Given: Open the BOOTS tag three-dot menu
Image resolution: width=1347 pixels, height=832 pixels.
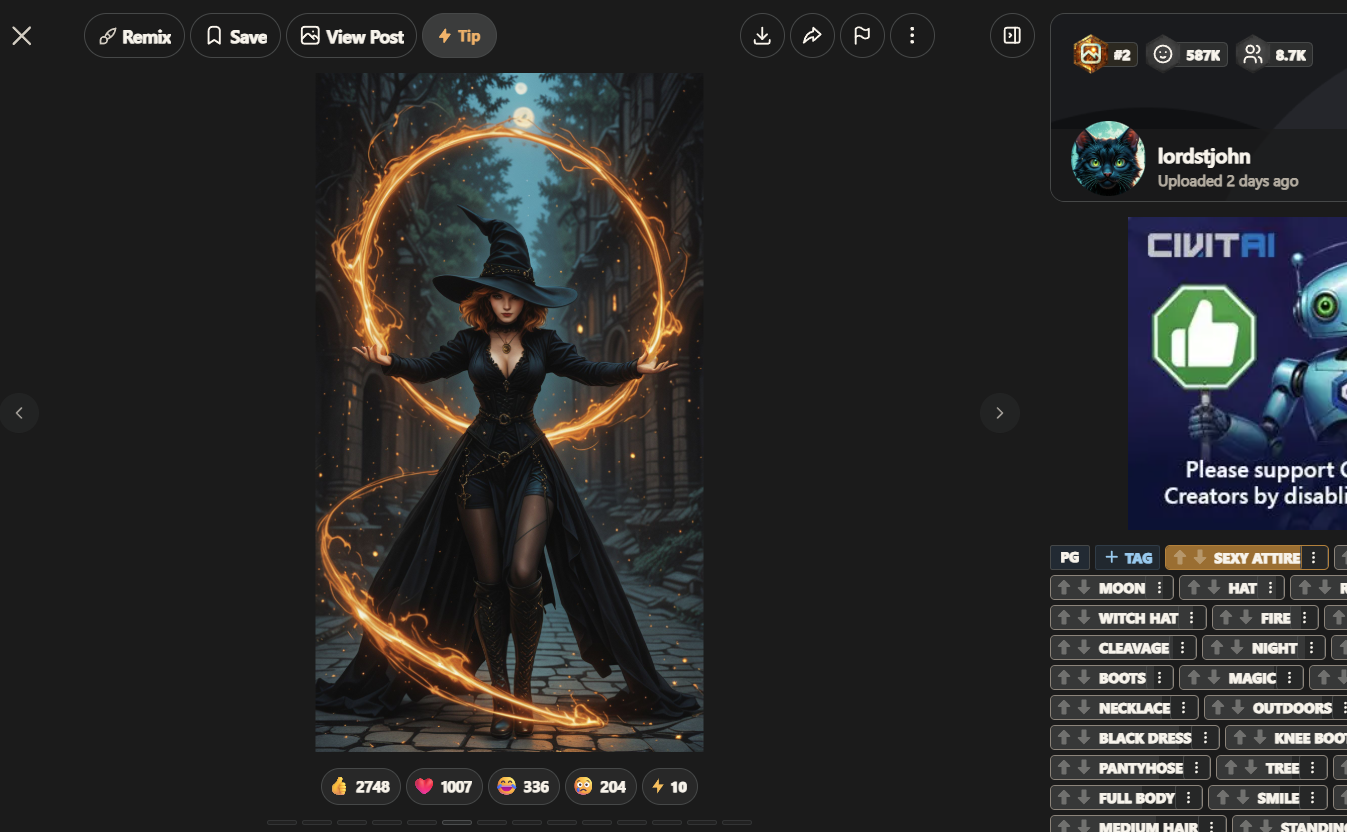Looking at the screenshot, I should pyautogui.click(x=1160, y=678).
